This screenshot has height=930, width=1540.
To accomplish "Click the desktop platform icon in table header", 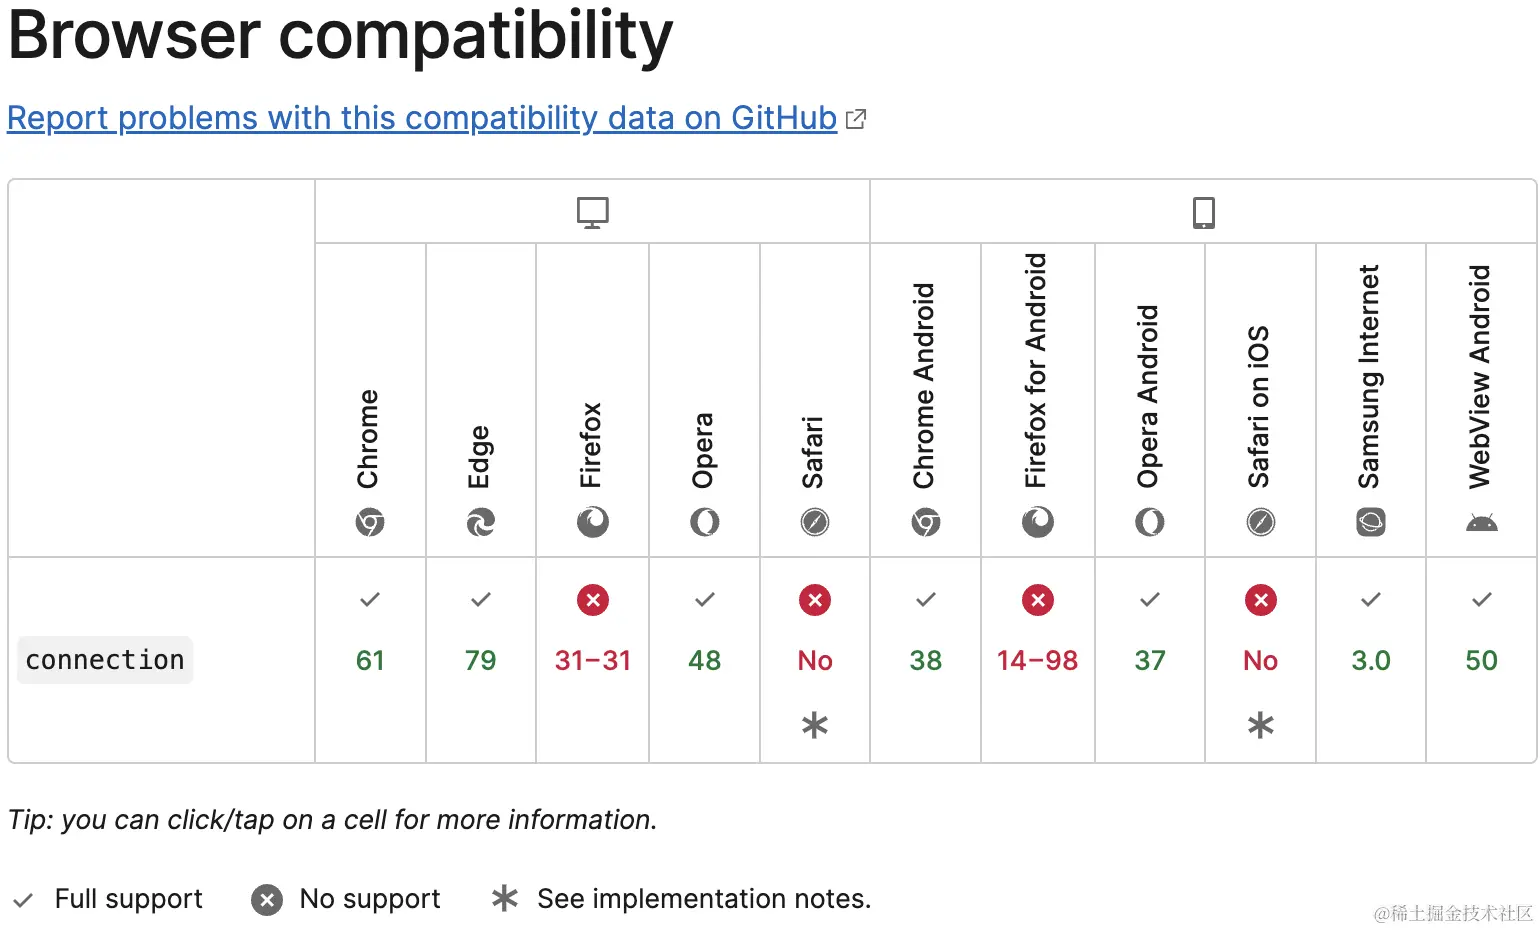I will point(592,212).
